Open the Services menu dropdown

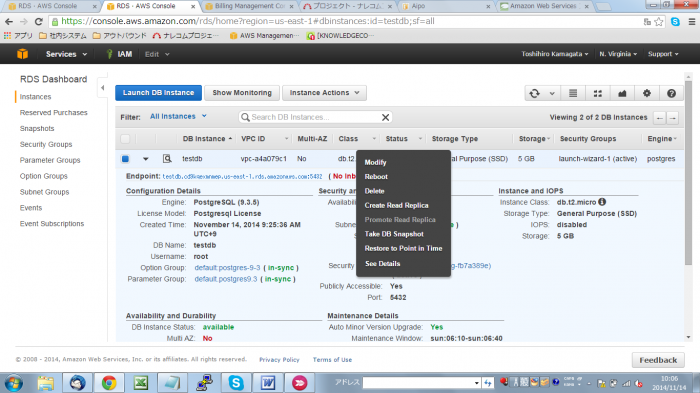[x=66, y=54]
